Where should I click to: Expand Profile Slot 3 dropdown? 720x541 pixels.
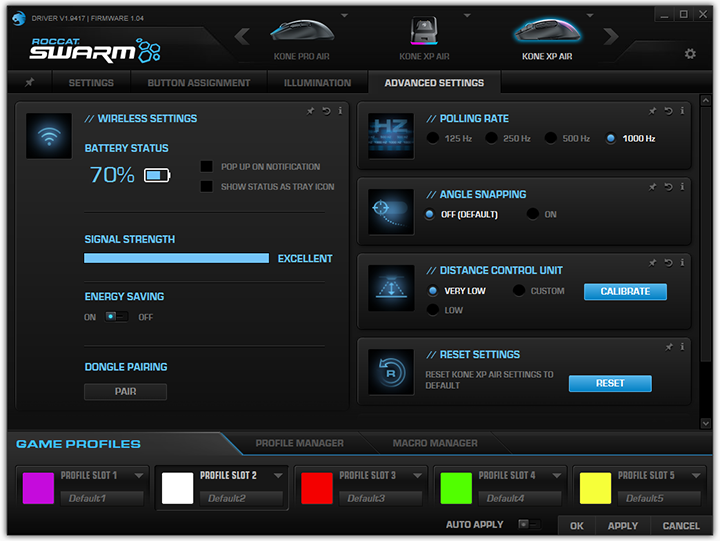pos(417,476)
